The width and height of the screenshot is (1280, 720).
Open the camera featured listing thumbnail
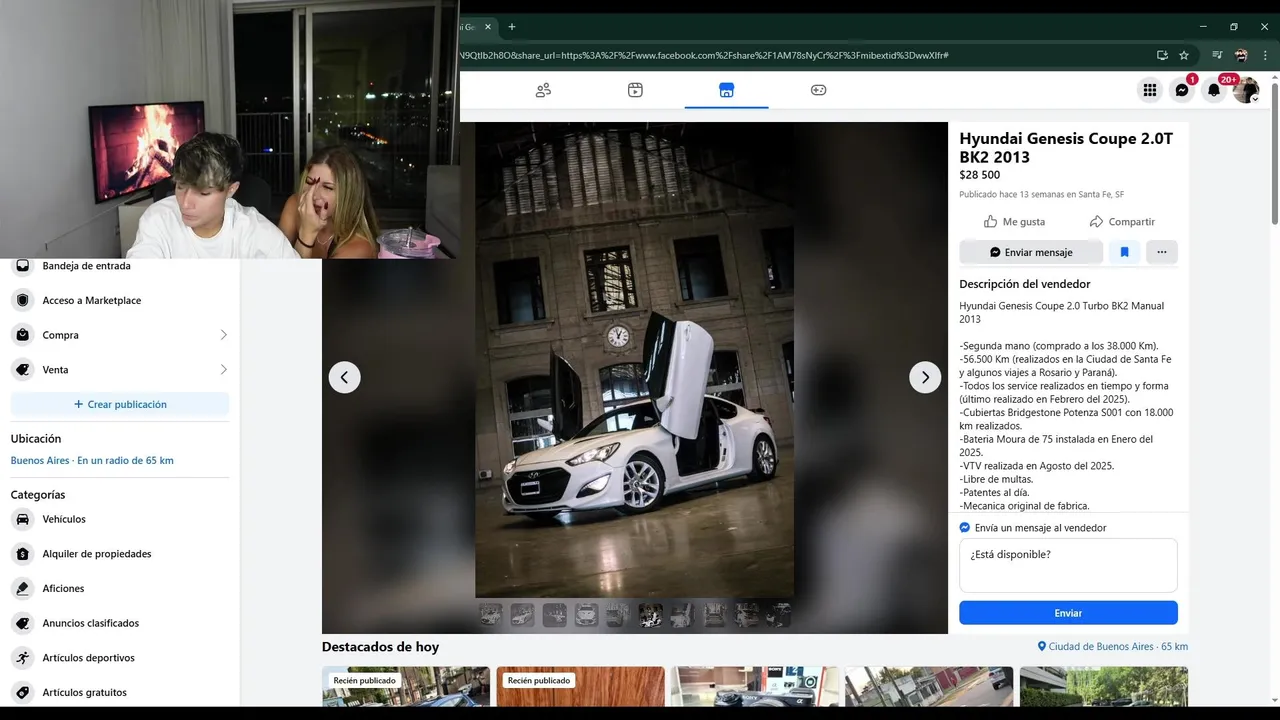pos(755,687)
